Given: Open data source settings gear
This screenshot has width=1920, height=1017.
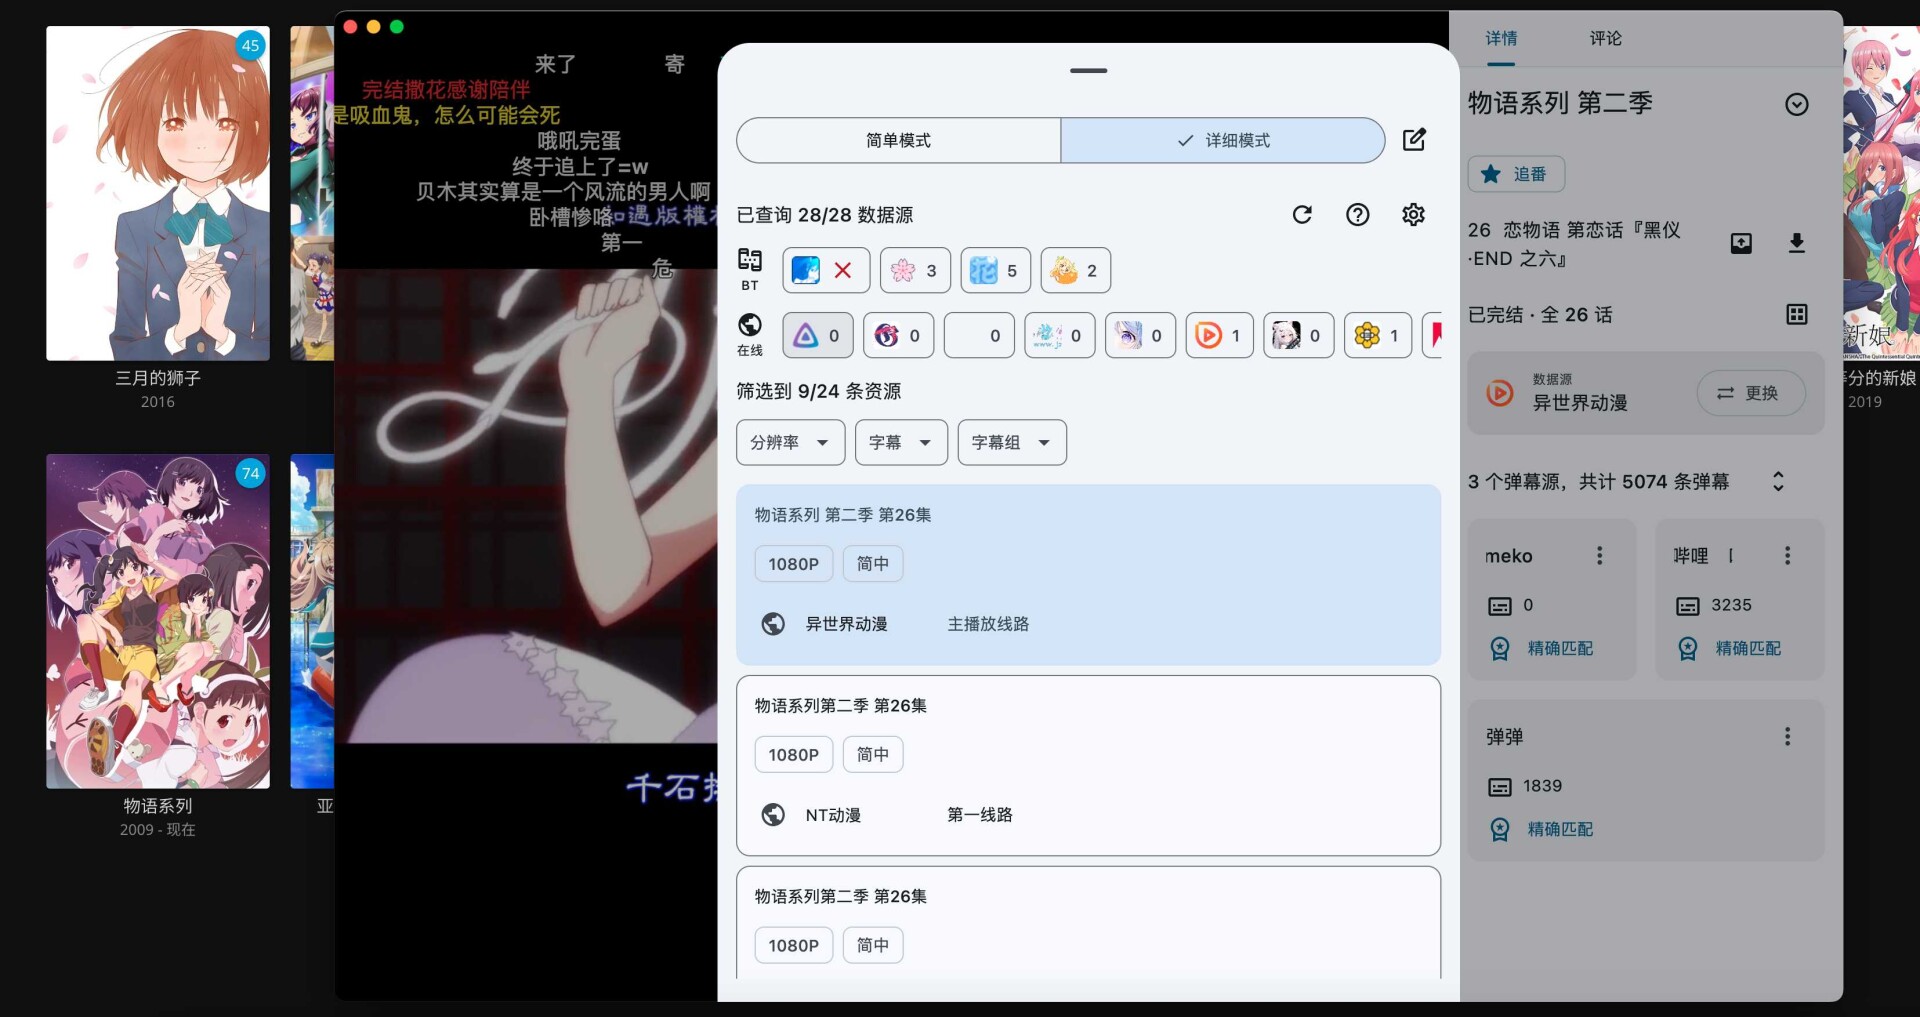Looking at the screenshot, I should point(1413,215).
